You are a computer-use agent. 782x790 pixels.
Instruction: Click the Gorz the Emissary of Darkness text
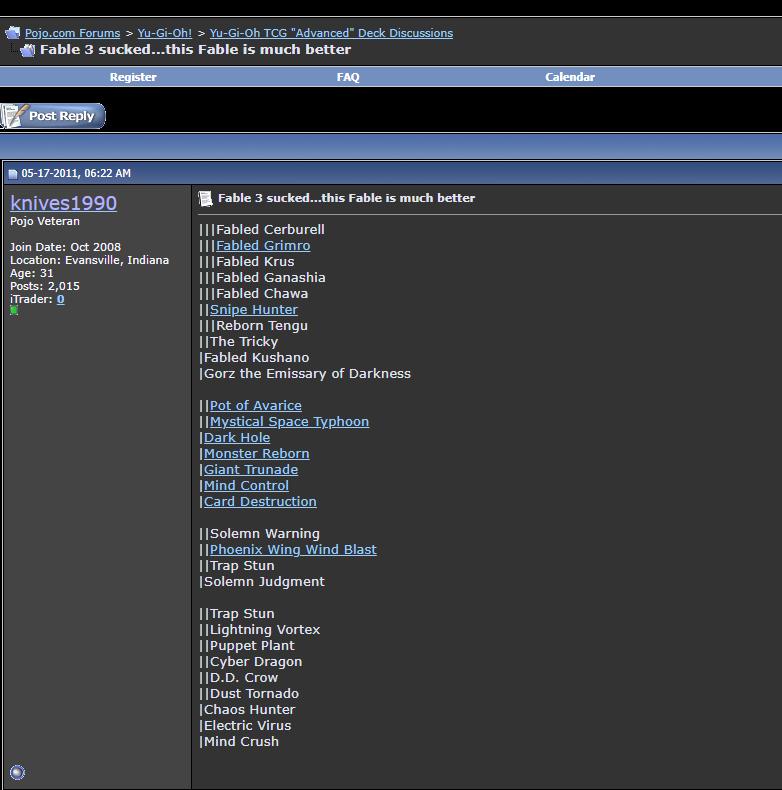(x=305, y=373)
